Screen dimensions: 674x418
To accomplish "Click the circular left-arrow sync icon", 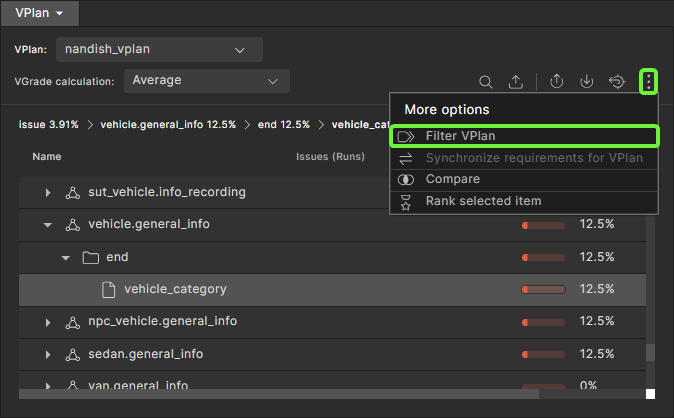I will click(617, 82).
